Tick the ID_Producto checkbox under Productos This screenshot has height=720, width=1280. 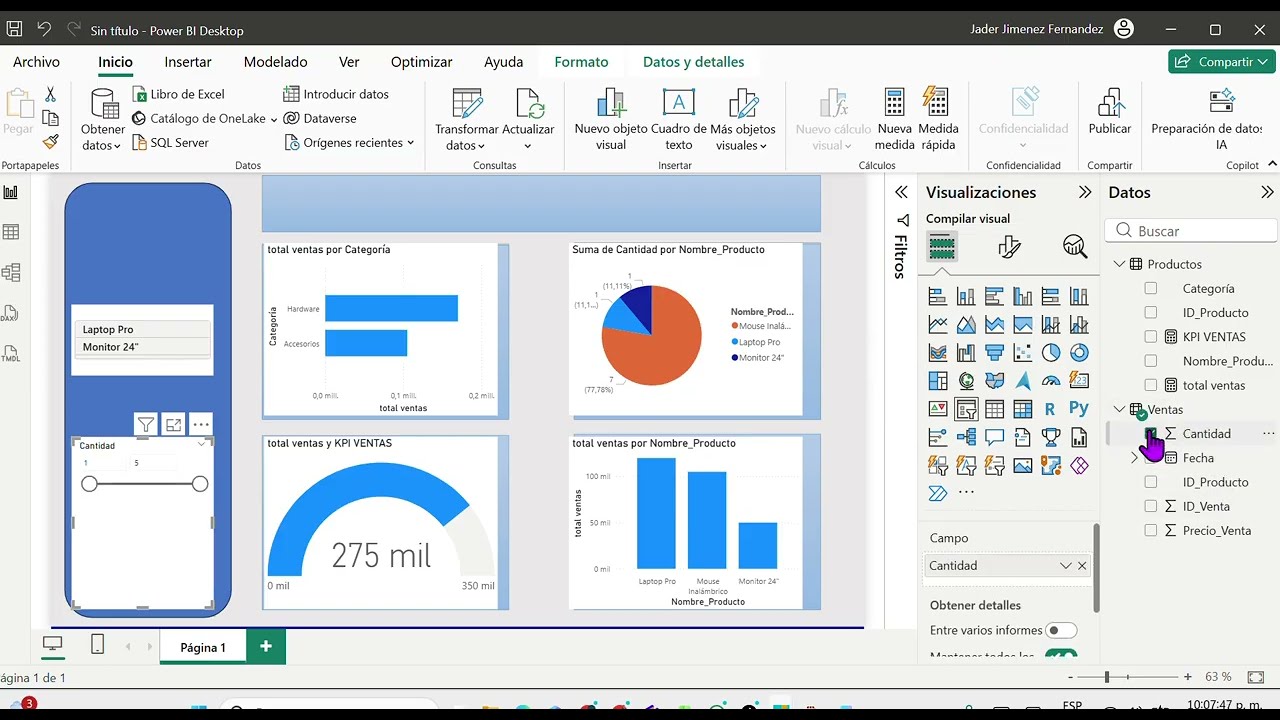[x=1151, y=312]
